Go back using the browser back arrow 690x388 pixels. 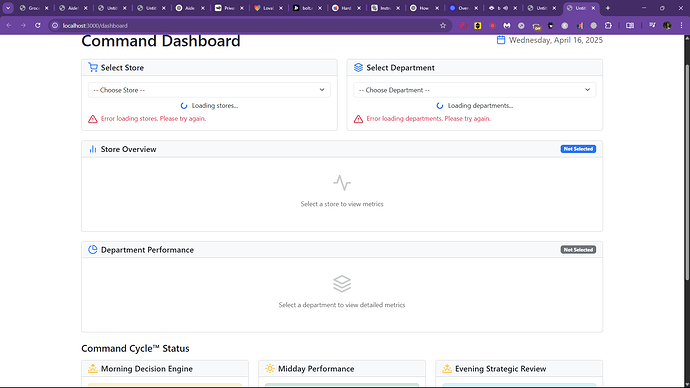(x=9, y=26)
